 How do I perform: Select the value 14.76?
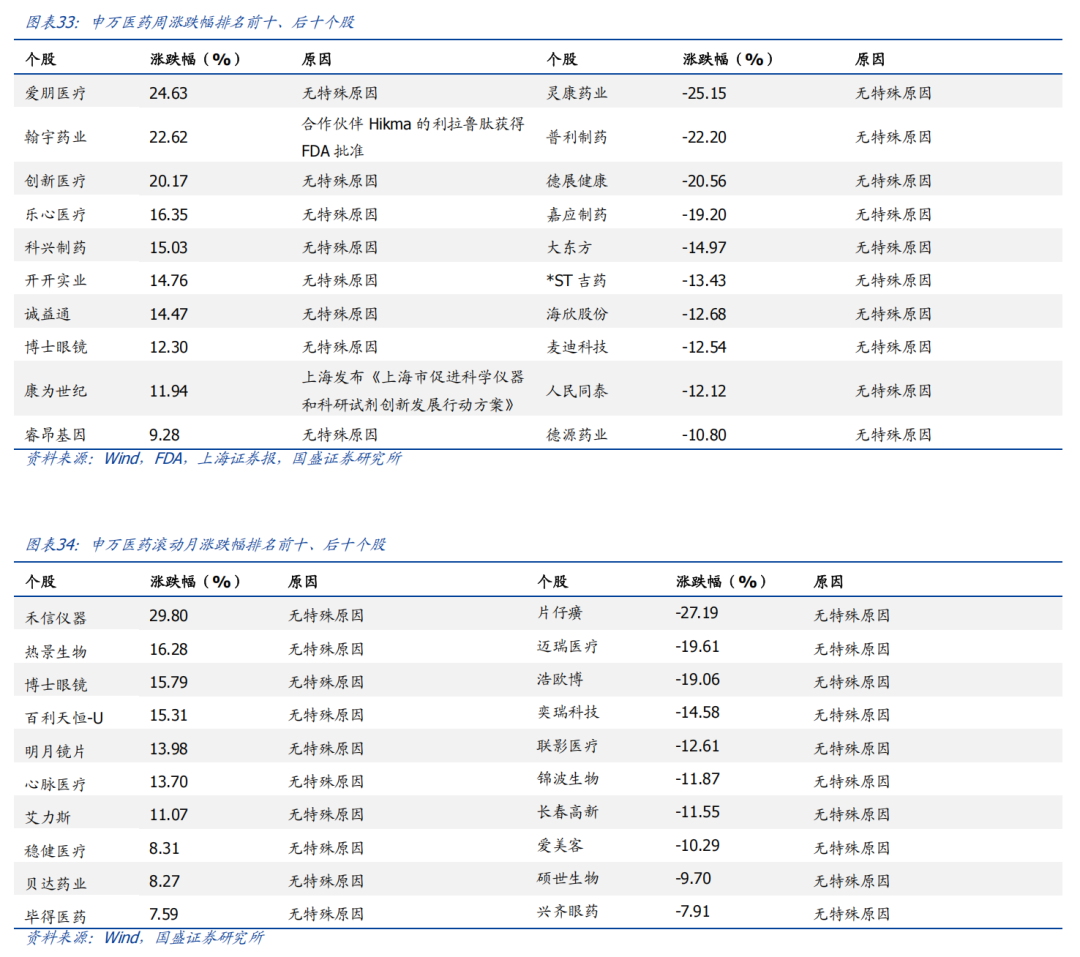(168, 280)
